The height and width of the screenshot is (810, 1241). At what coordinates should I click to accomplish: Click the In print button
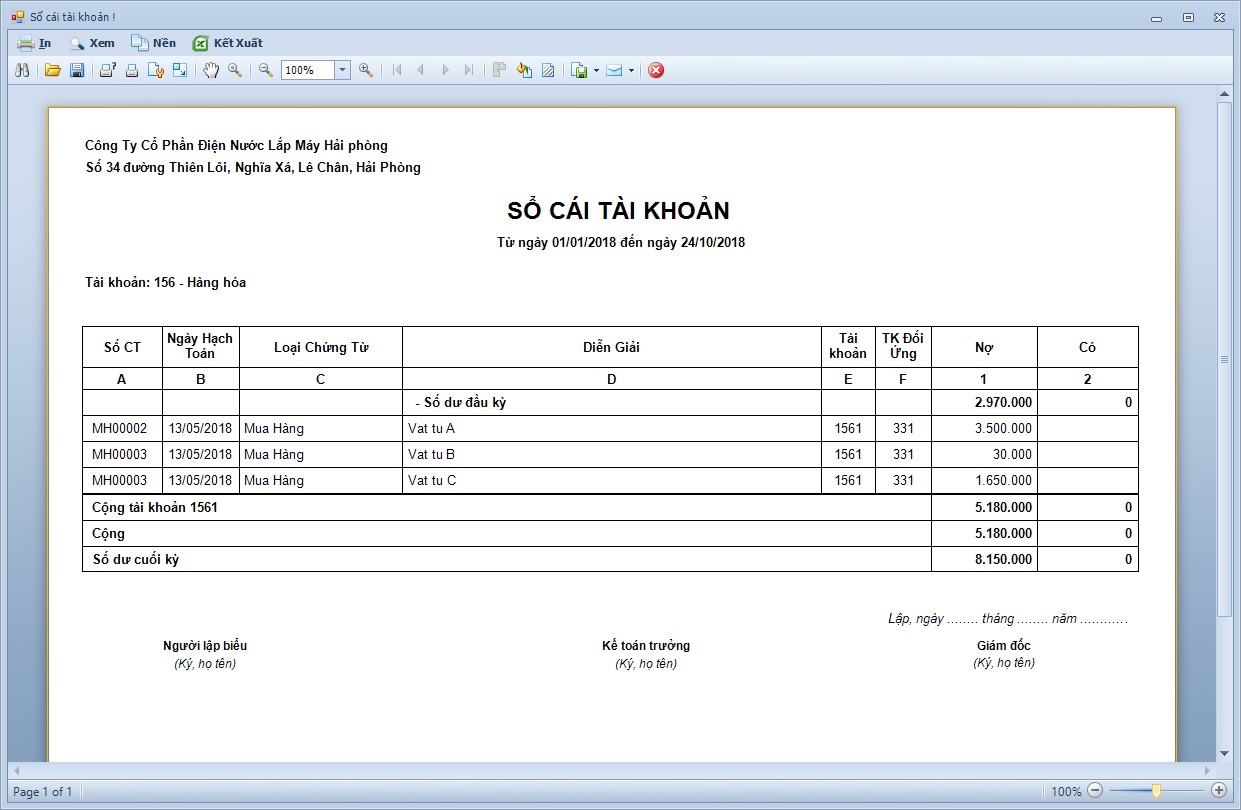point(35,43)
